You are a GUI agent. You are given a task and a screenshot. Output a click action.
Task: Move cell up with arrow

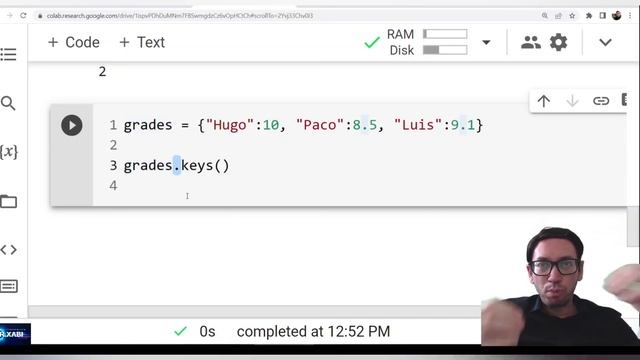pyautogui.click(x=544, y=101)
